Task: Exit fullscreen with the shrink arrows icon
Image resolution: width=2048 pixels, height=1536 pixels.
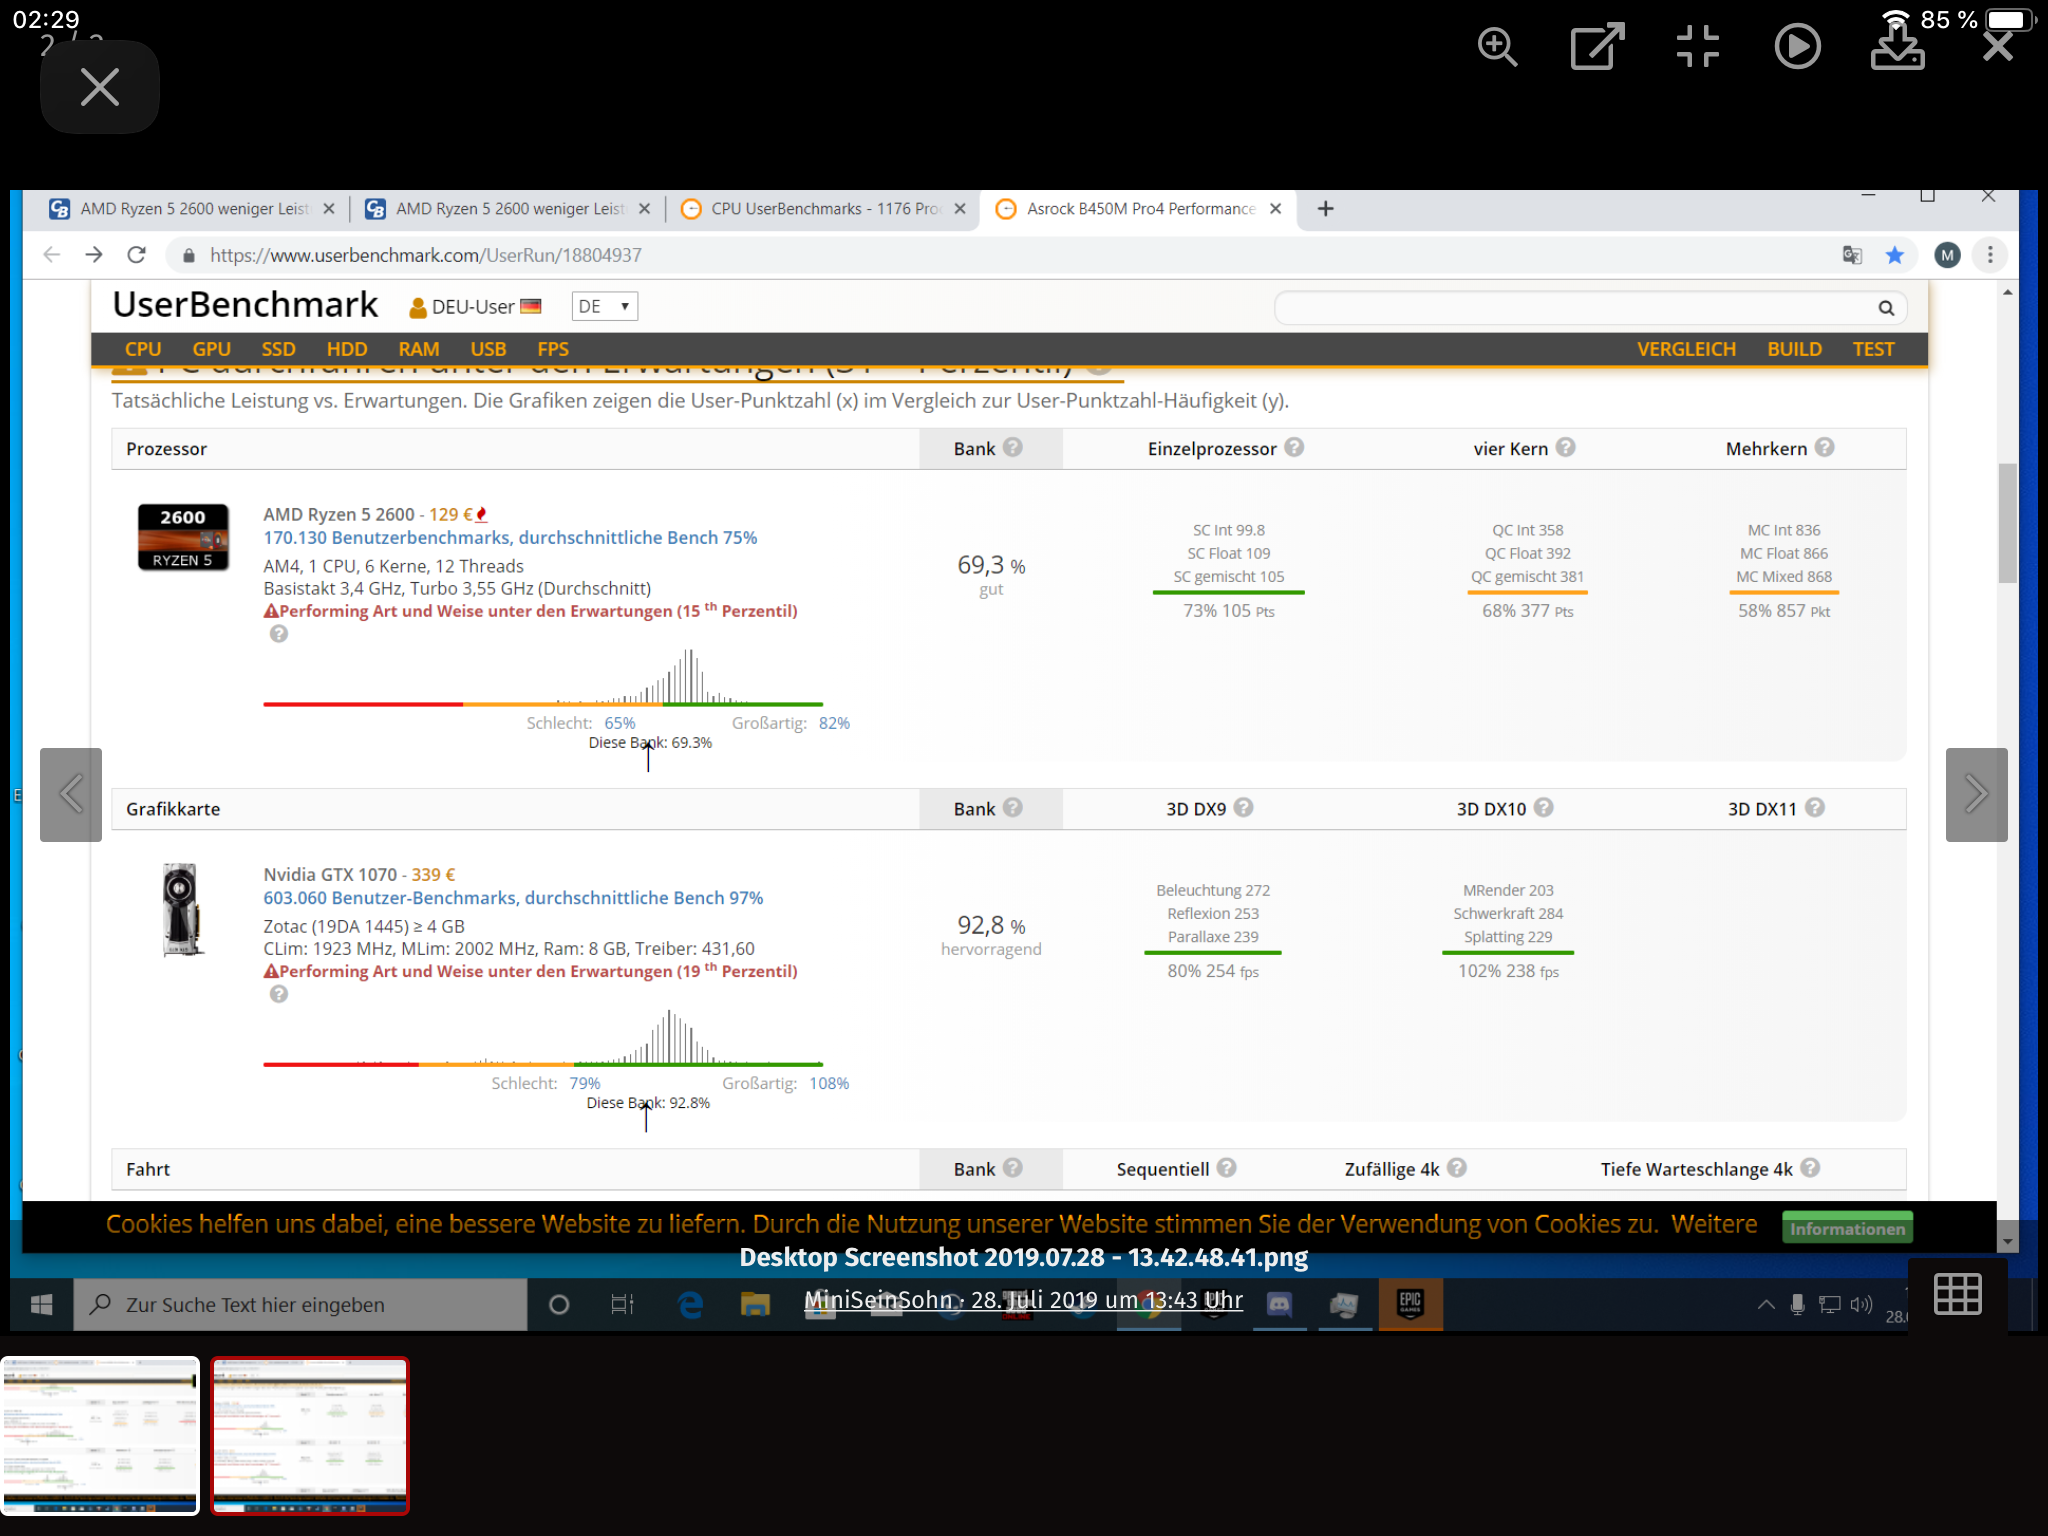Action: click(1697, 47)
